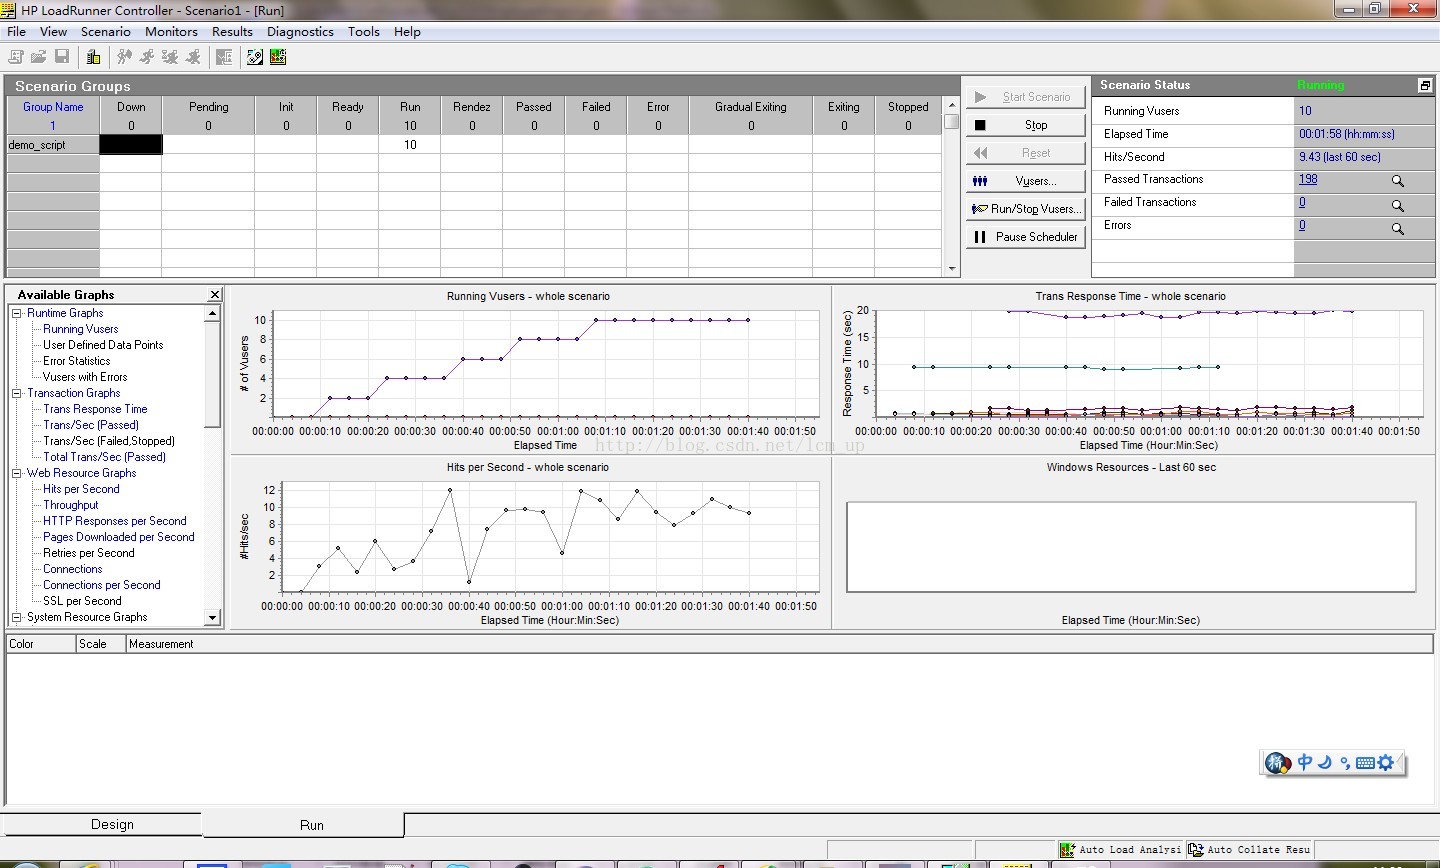Close the Available Graphs panel
Image resolution: width=1440 pixels, height=868 pixels.
click(x=214, y=295)
